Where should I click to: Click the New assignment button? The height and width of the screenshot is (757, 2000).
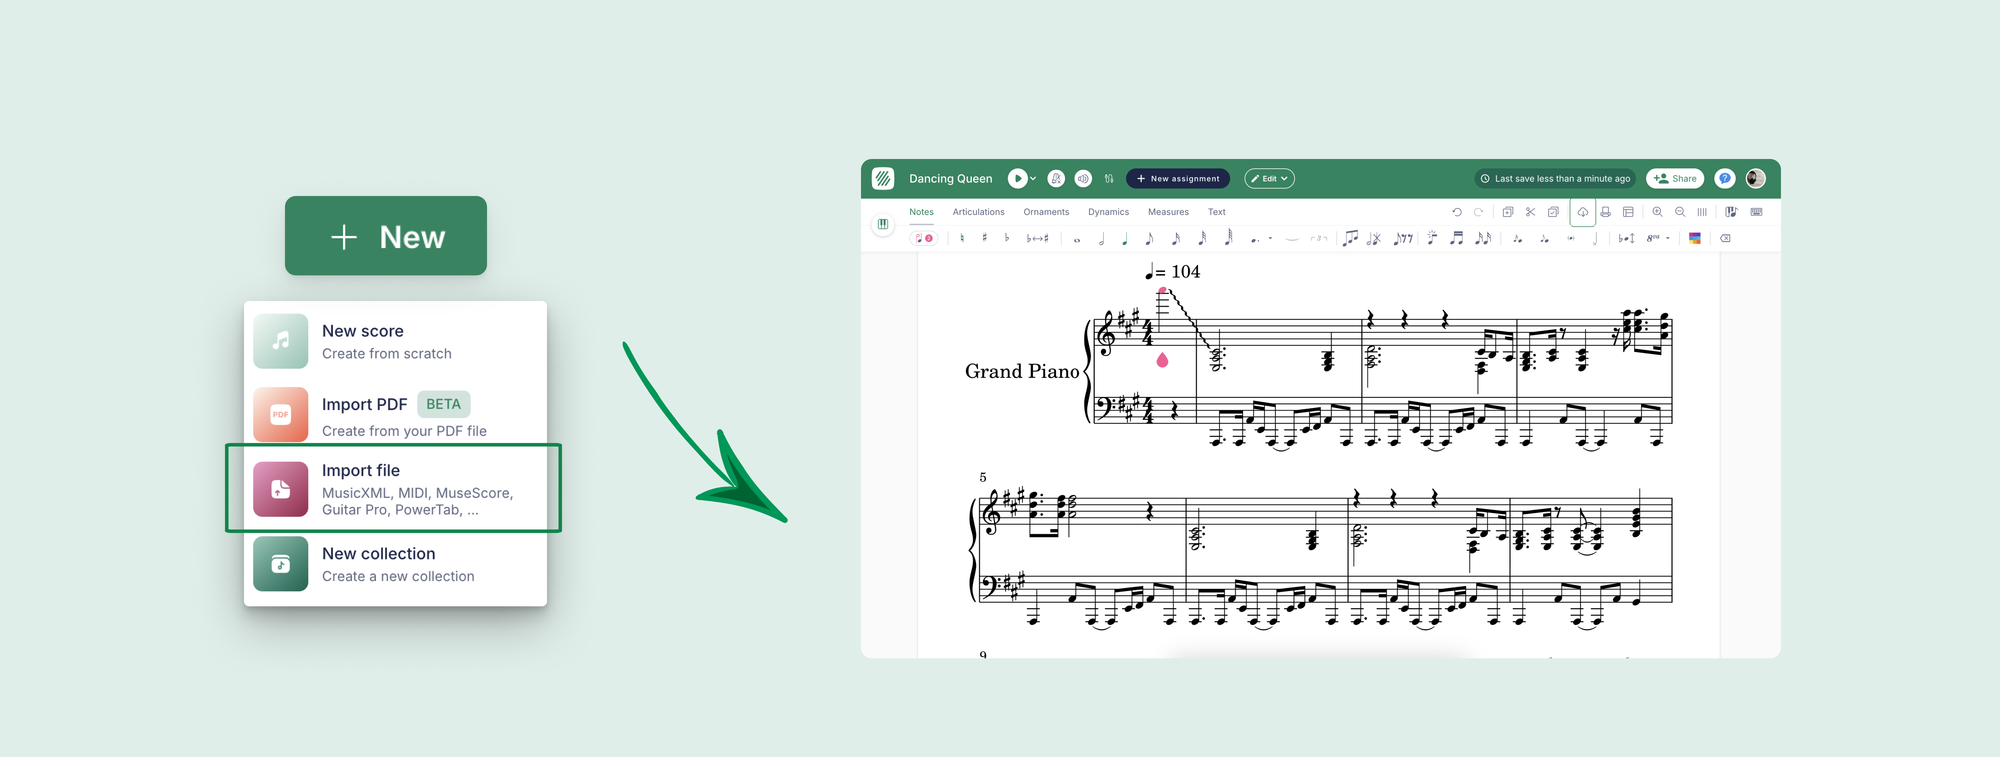coord(1177,179)
